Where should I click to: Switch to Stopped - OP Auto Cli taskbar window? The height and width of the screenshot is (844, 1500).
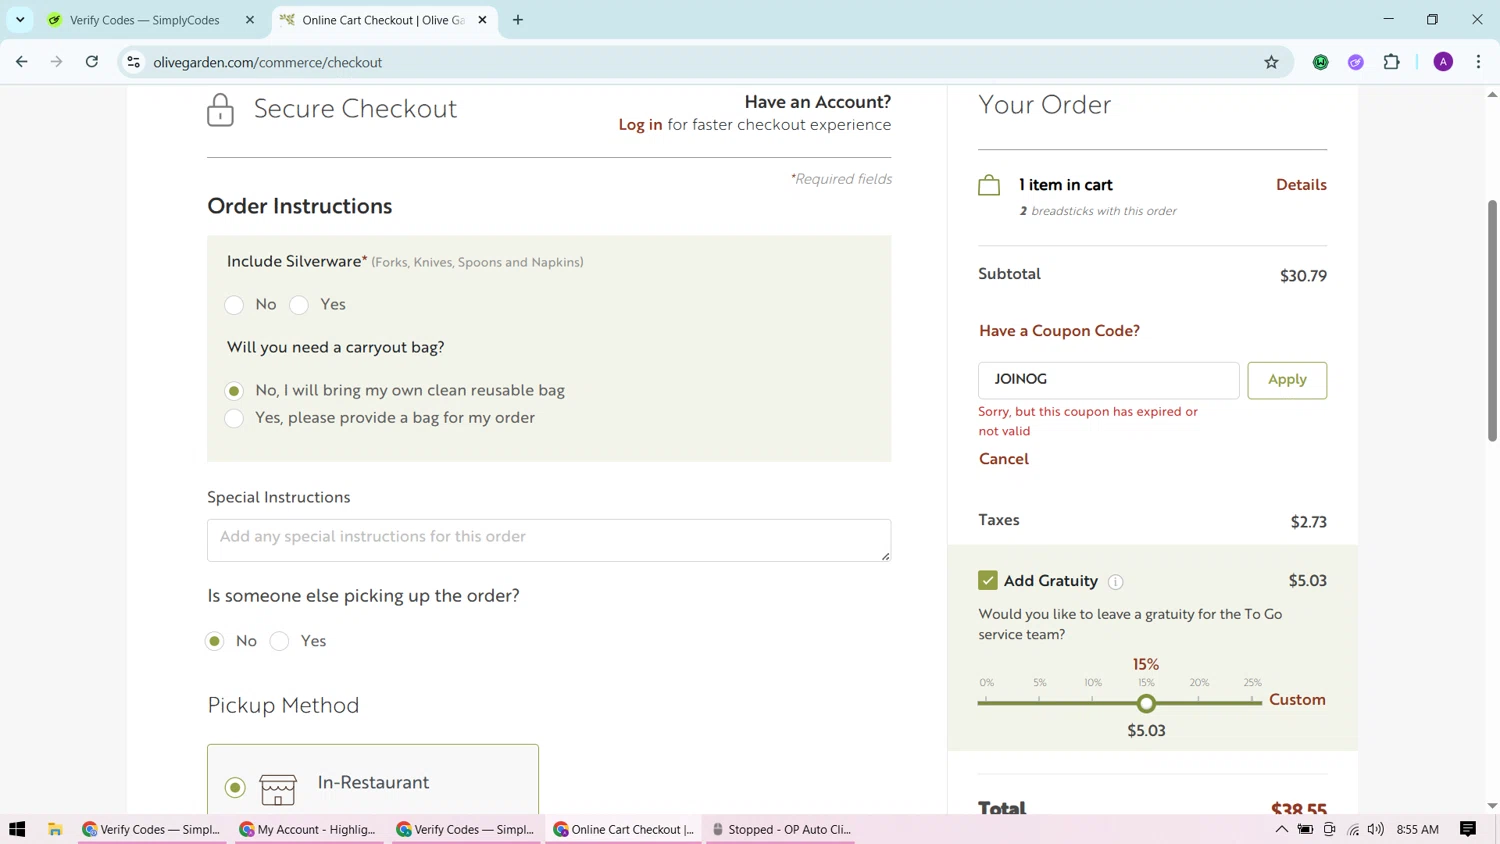click(781, 829)
